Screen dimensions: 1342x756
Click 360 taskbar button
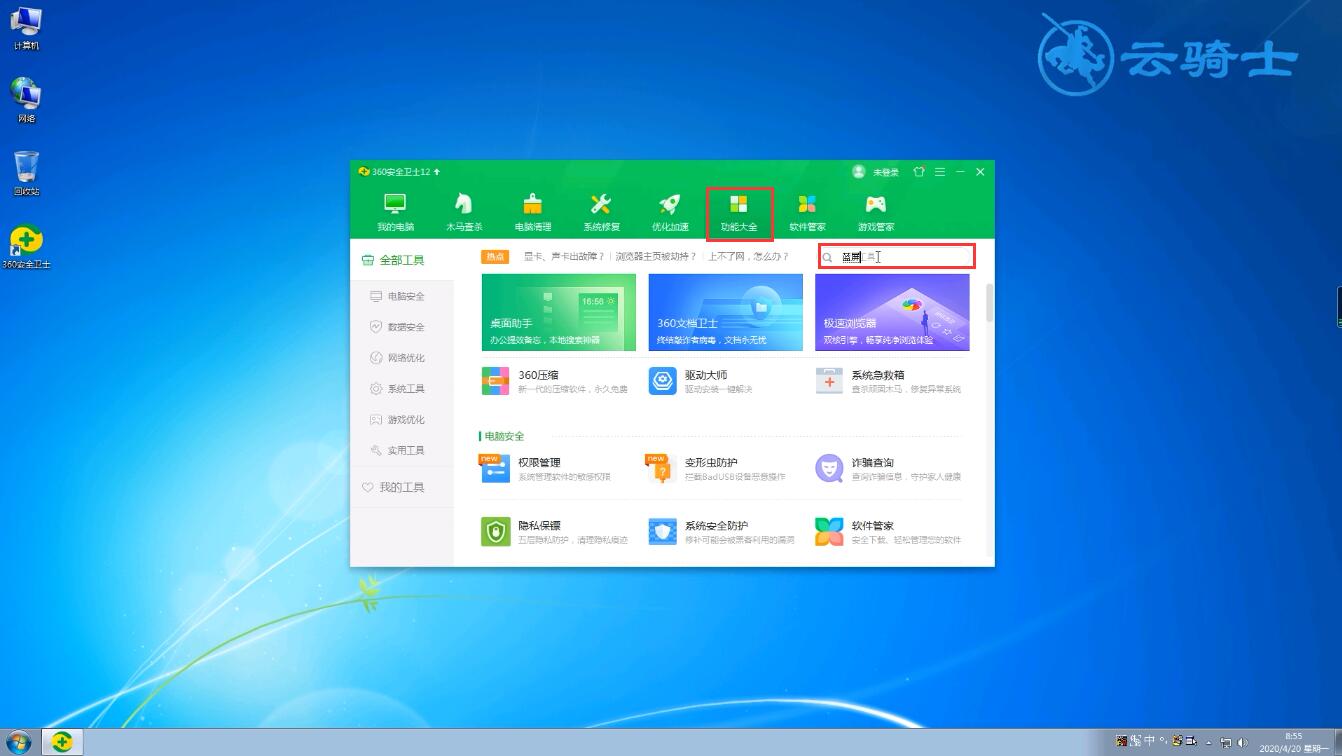pyautogui.click(x=62, y=742)
